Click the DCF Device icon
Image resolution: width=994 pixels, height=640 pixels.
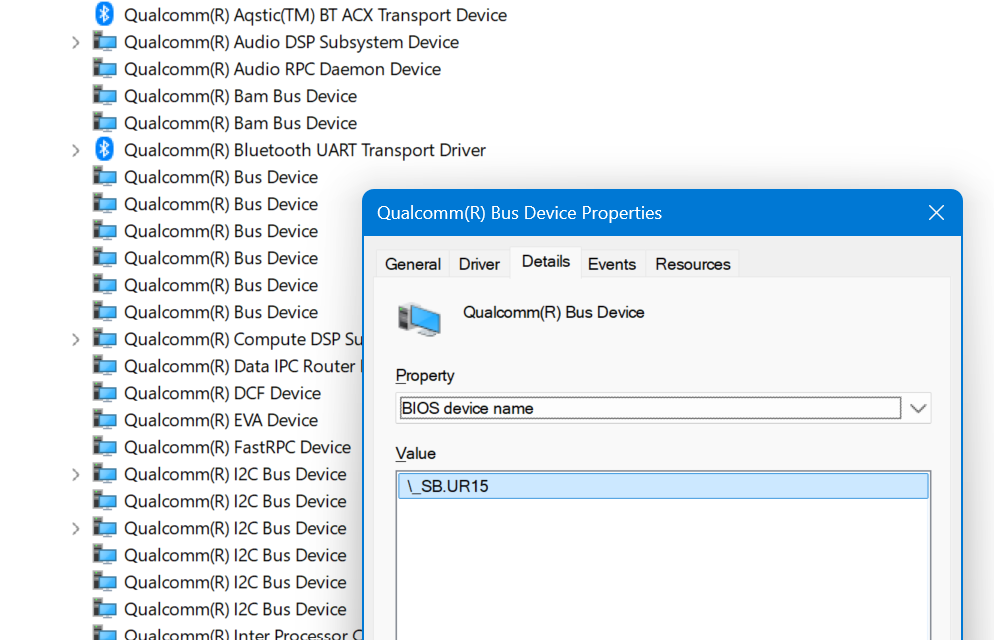(x=105, y=393)
